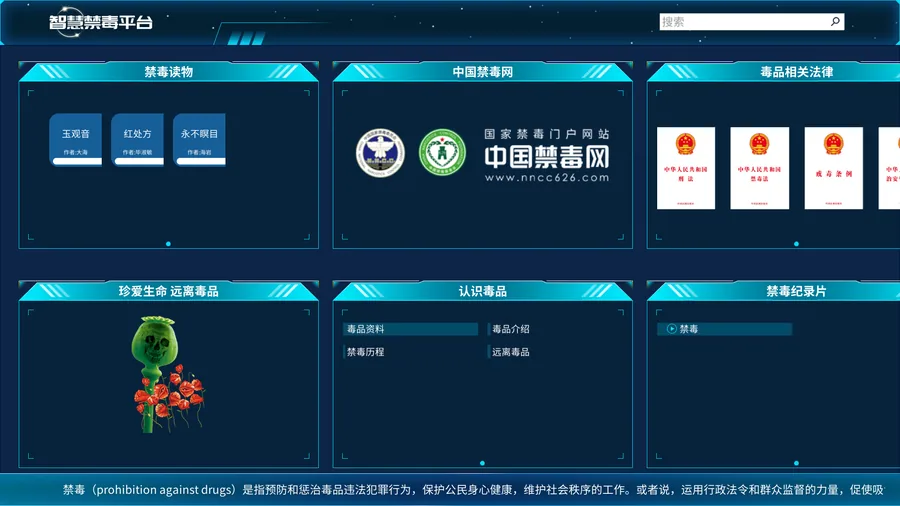
Task: Open the 戒毒条例 document
Action: 833,168
